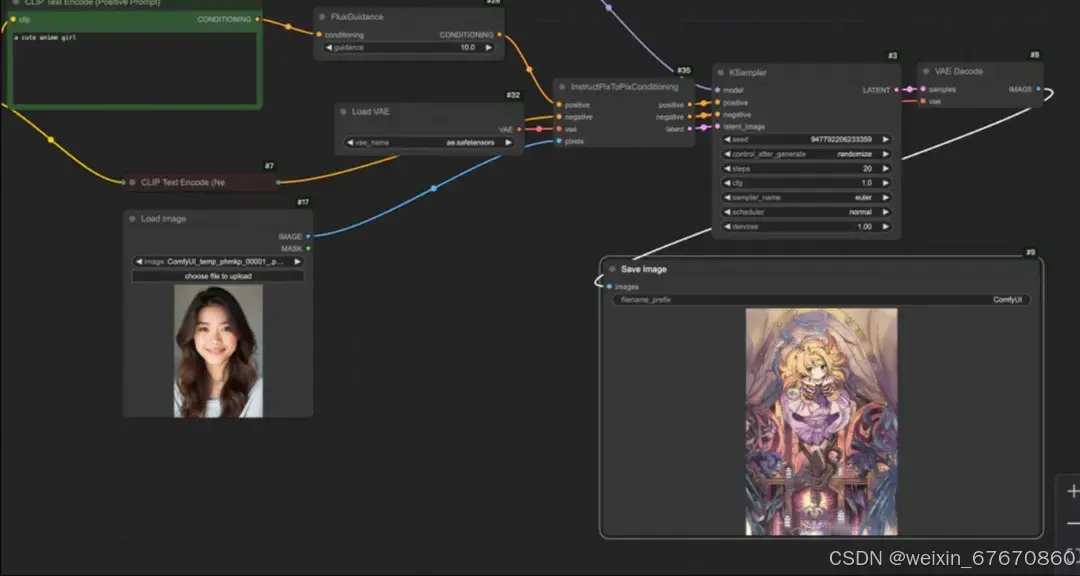
Task: Click the conditioning input port of FluxGuidance
Action: point(319,34)
